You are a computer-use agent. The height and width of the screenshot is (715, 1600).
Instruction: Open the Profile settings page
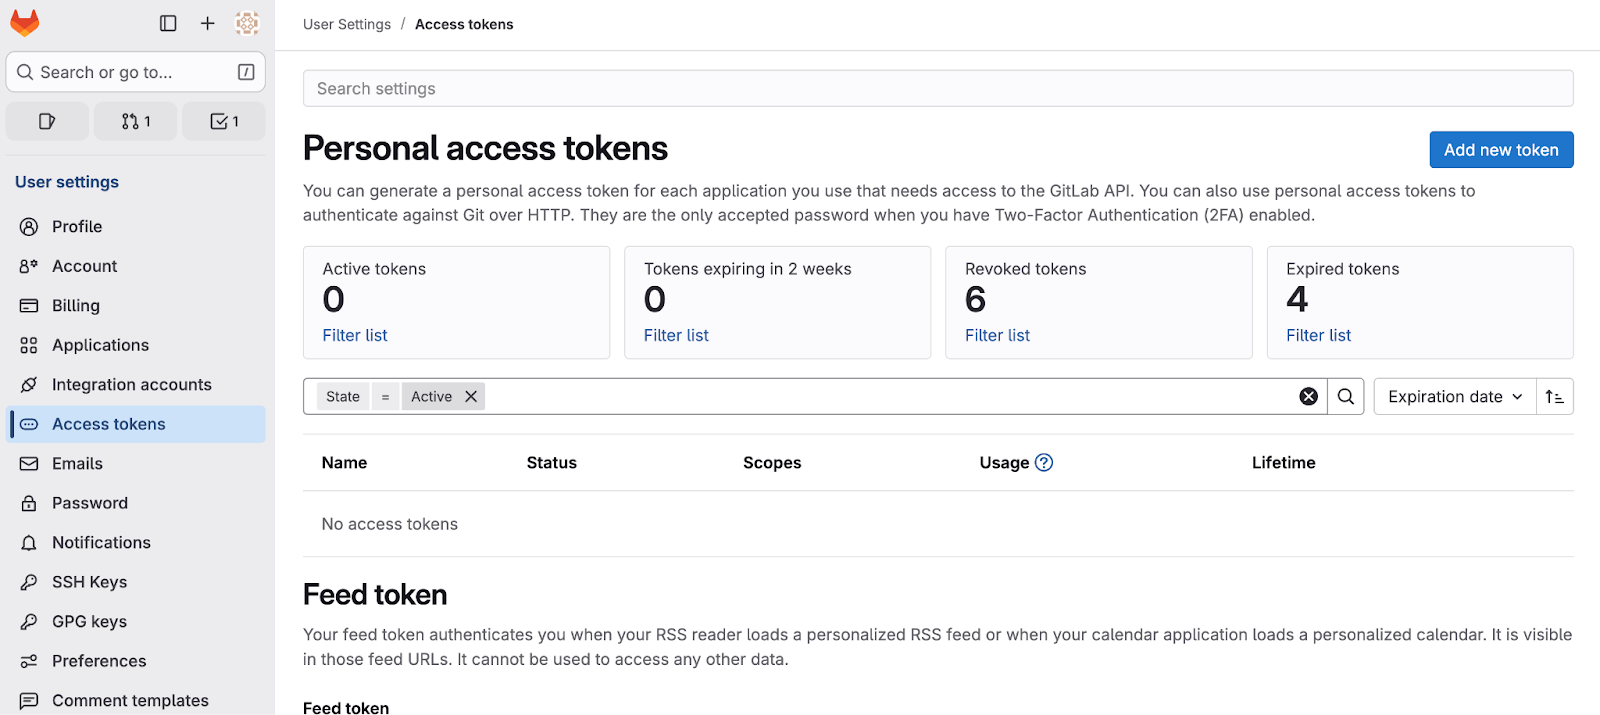[77, 226]
